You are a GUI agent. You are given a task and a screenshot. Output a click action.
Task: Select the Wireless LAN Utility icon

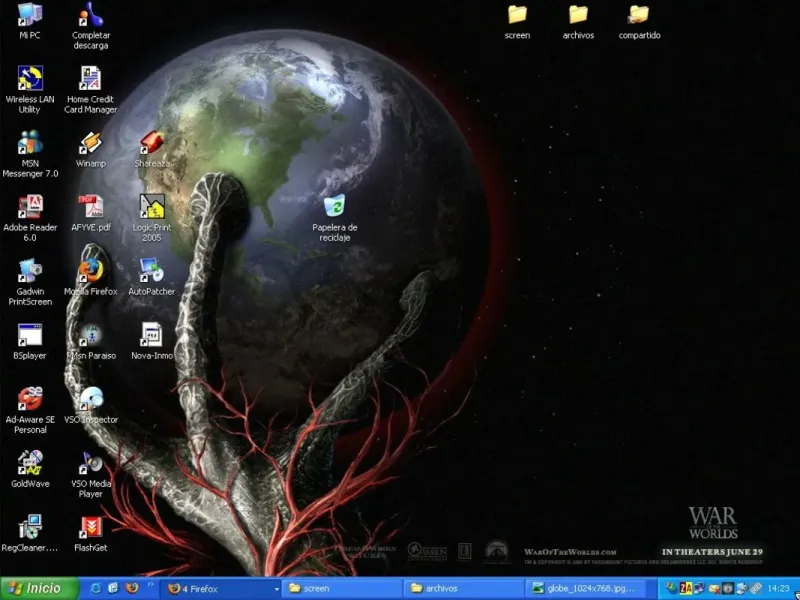click(x=30, y=90)
